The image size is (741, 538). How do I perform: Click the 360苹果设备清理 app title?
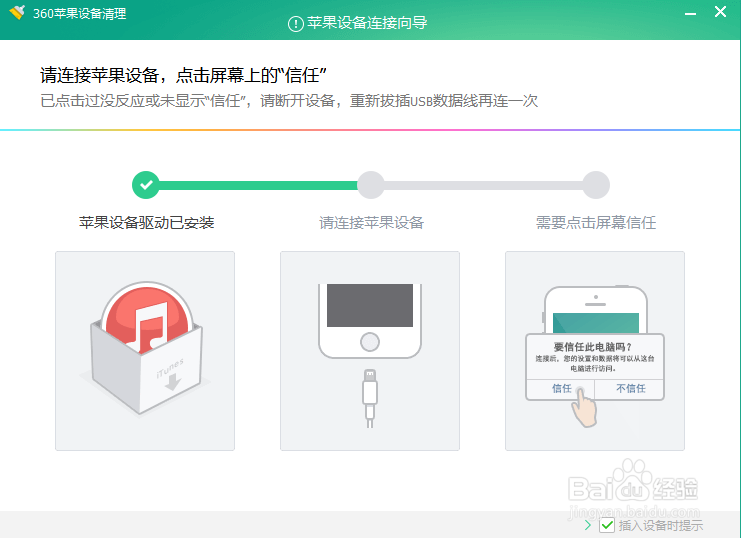[79, 14]
